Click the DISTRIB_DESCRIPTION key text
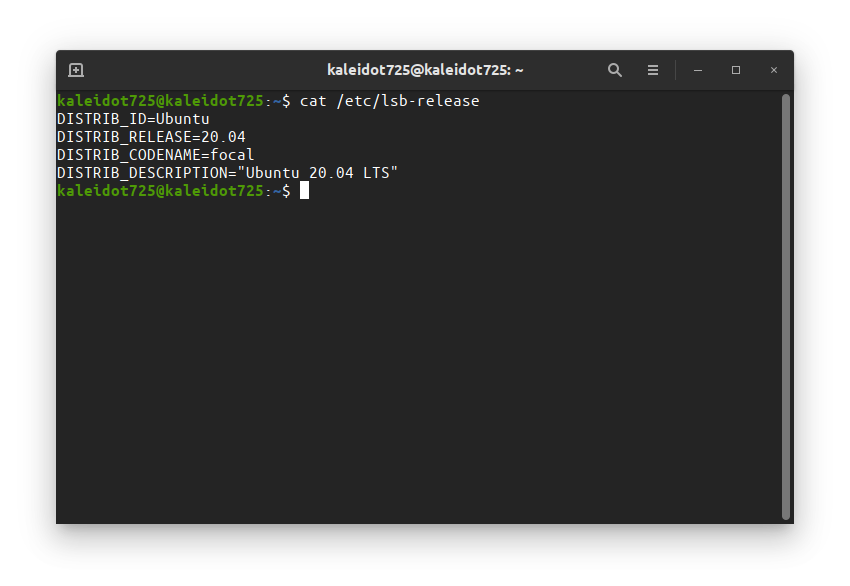This screenshot has width=850, height=586. click(x=142, y=173)
